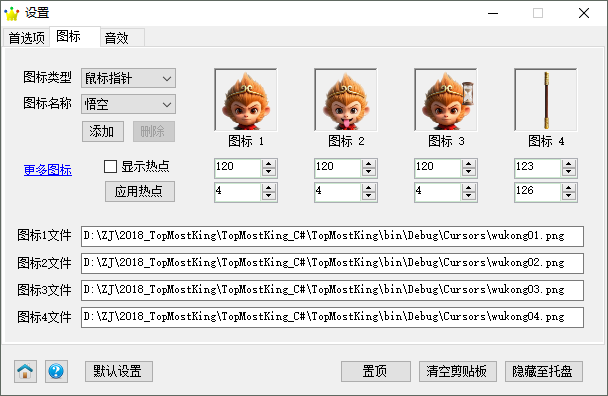The width and height of the screenshot is (608, 396).
Task: Click the 删除 button
Action: pyautogui.click(x=154, y=131)
